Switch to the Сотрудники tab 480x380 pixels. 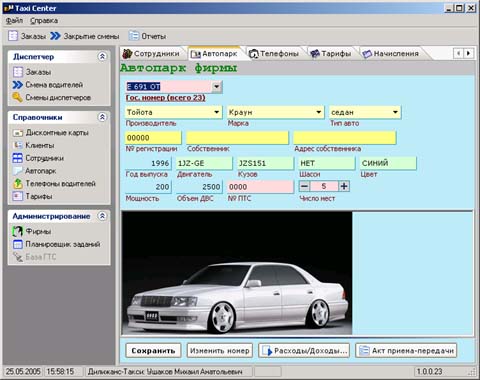tap(151, 53)
